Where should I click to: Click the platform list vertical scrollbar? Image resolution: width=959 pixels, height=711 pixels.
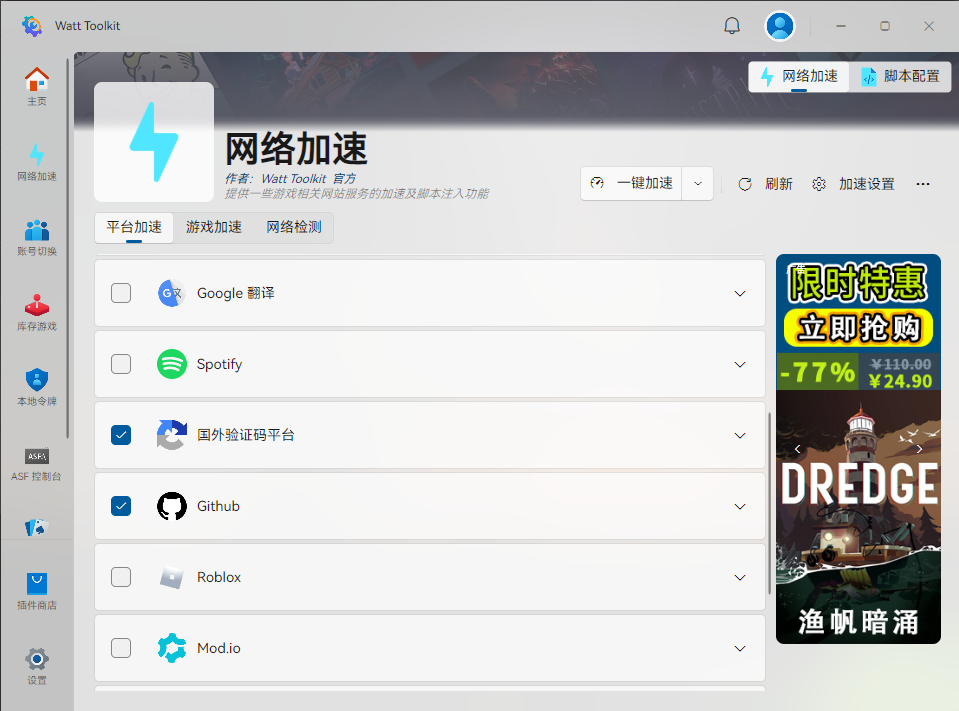pos(768,500)
